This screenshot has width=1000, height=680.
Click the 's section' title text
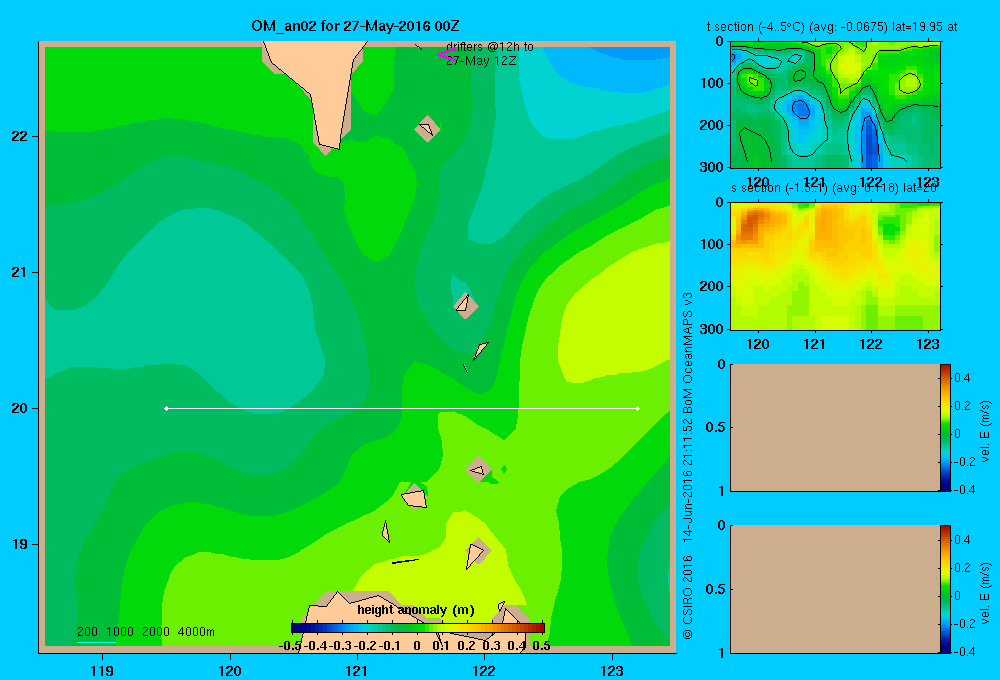755,188
